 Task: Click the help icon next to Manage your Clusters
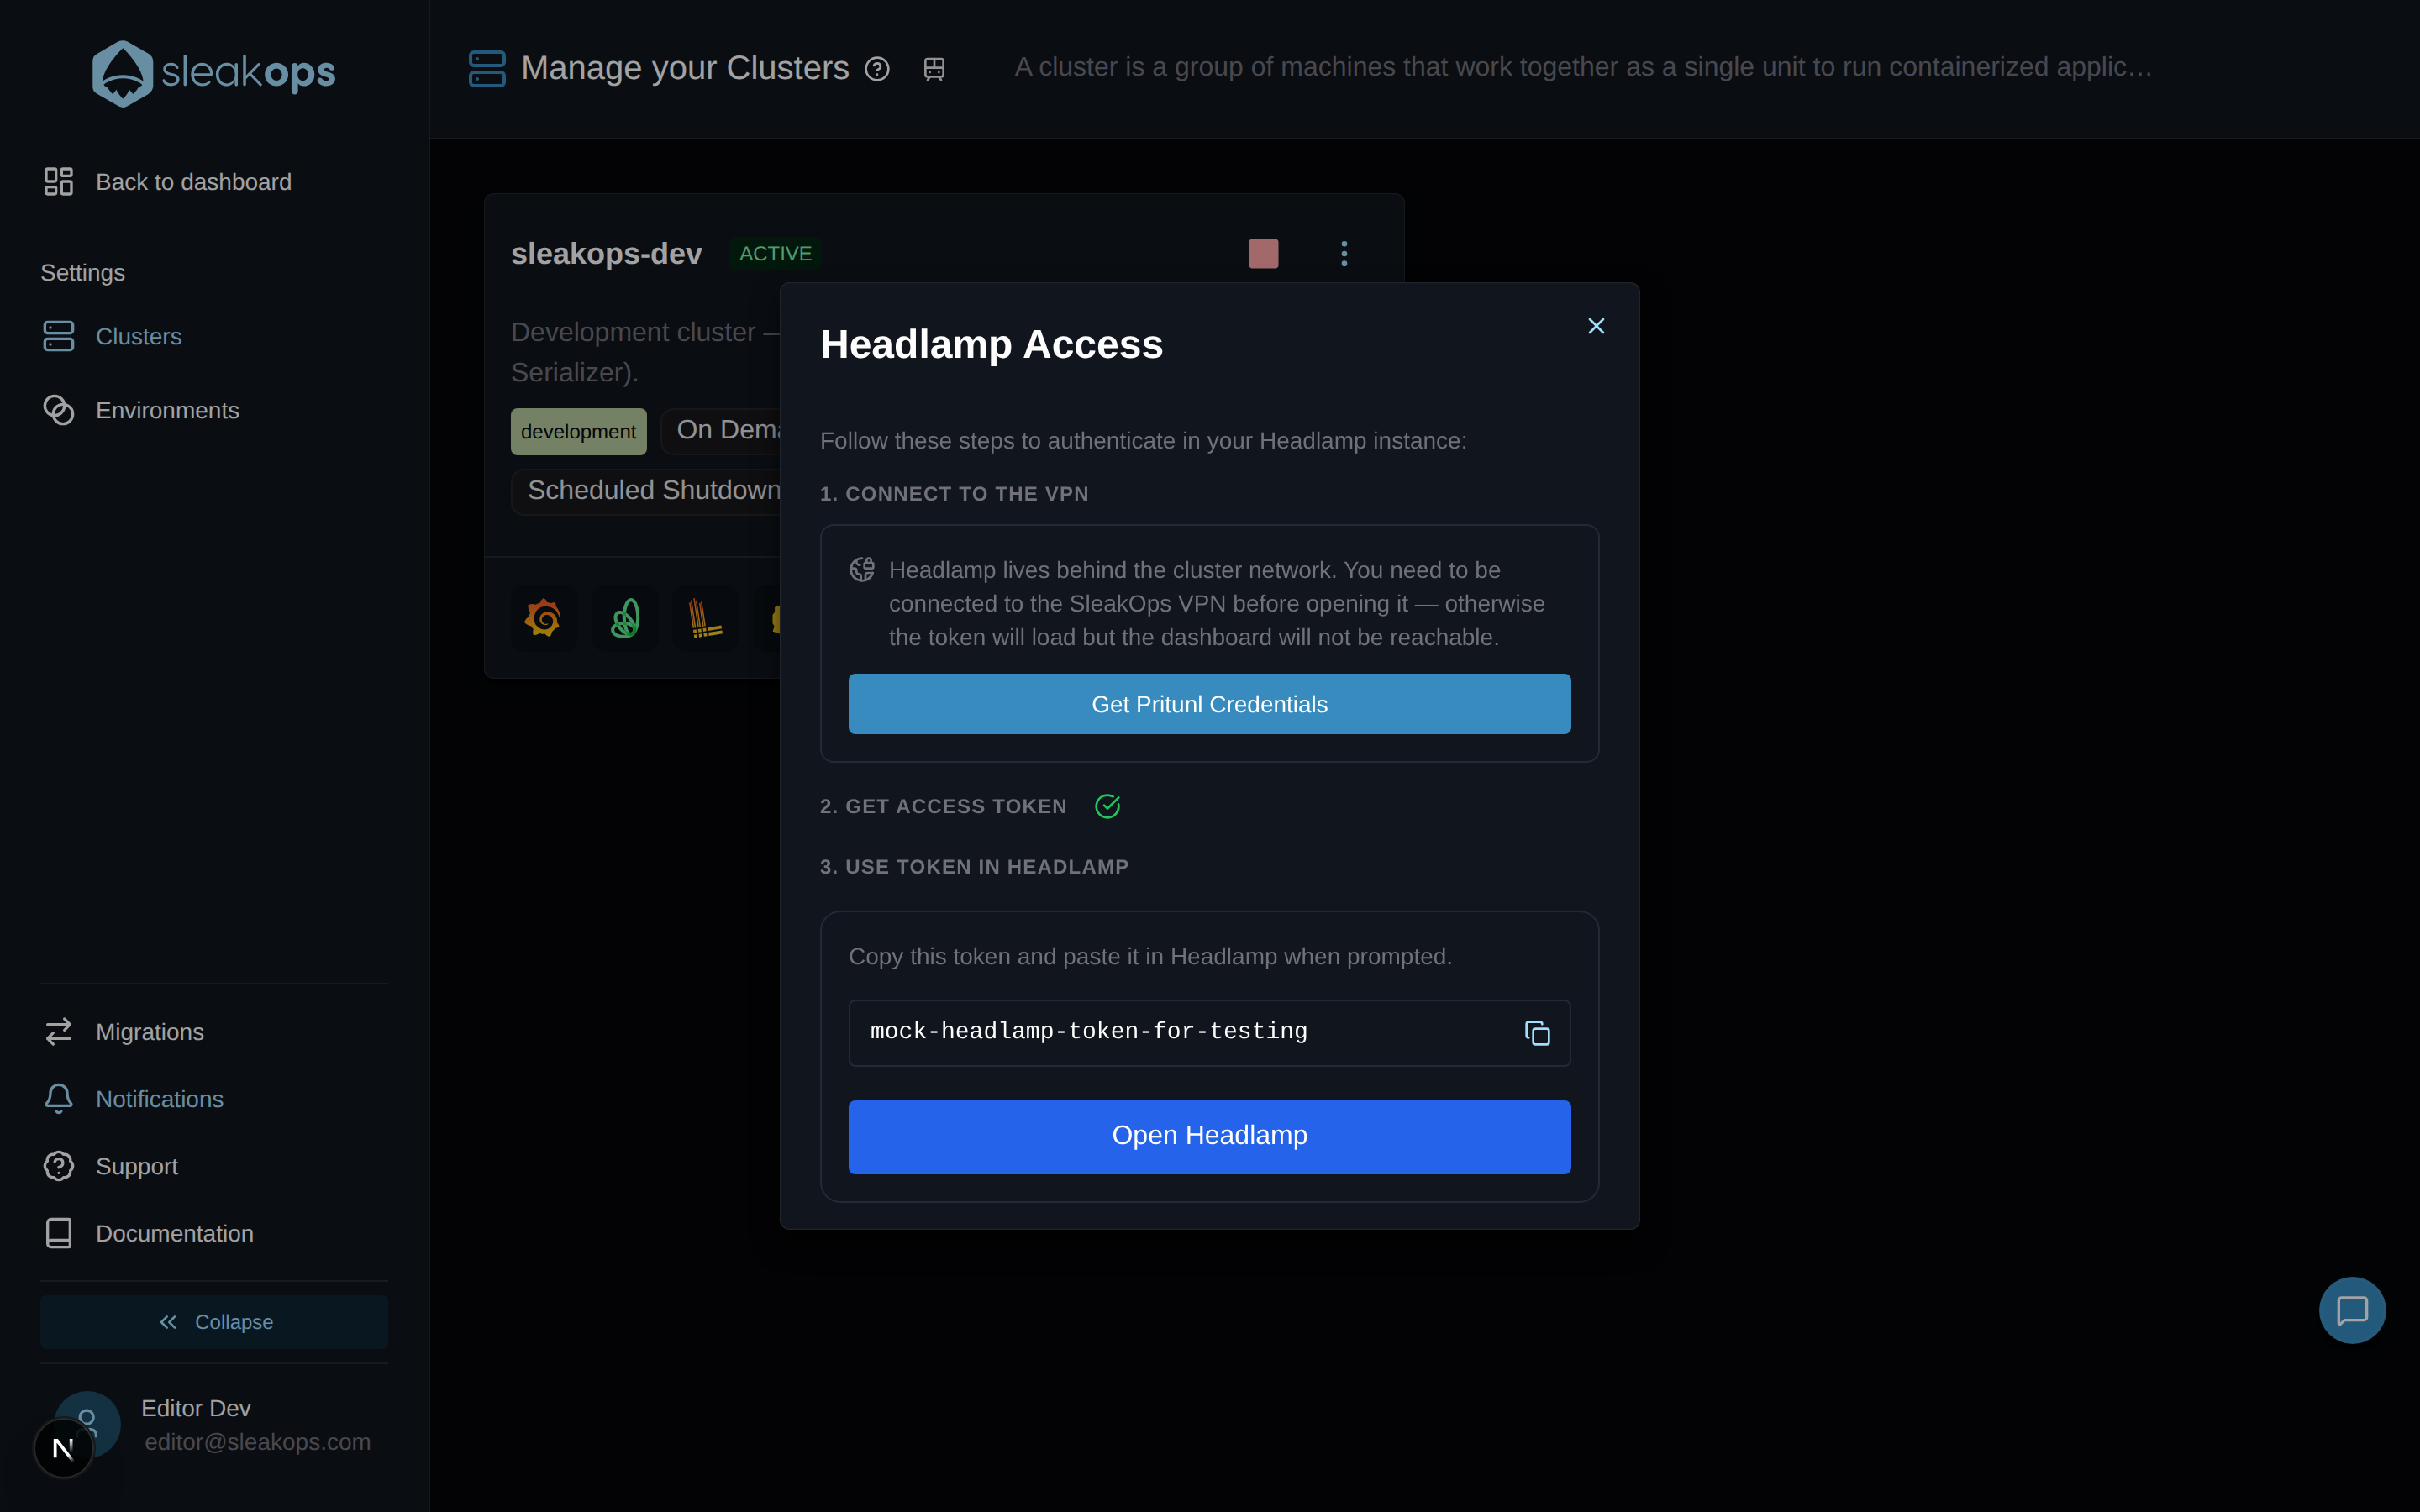click(x=877, y=69)
